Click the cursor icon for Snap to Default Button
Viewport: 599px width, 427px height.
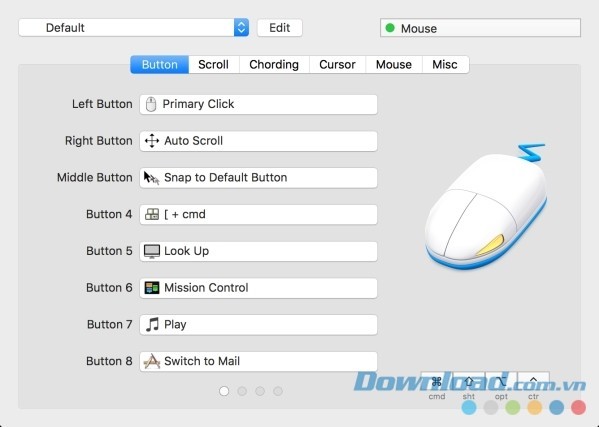pyautogui.click(x=151, y=178)
